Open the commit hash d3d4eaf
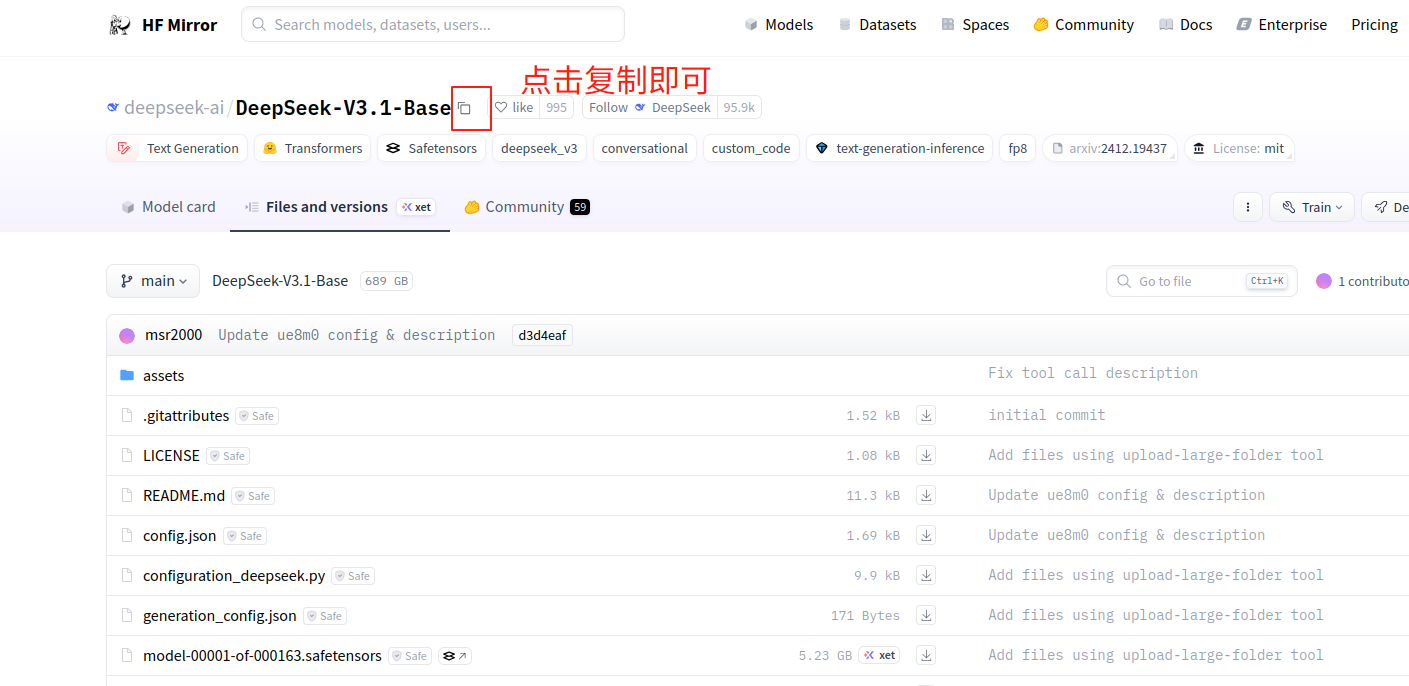The height and width of the screenshot is (686, 1409). pyautogui.click(x=542, y=335)
